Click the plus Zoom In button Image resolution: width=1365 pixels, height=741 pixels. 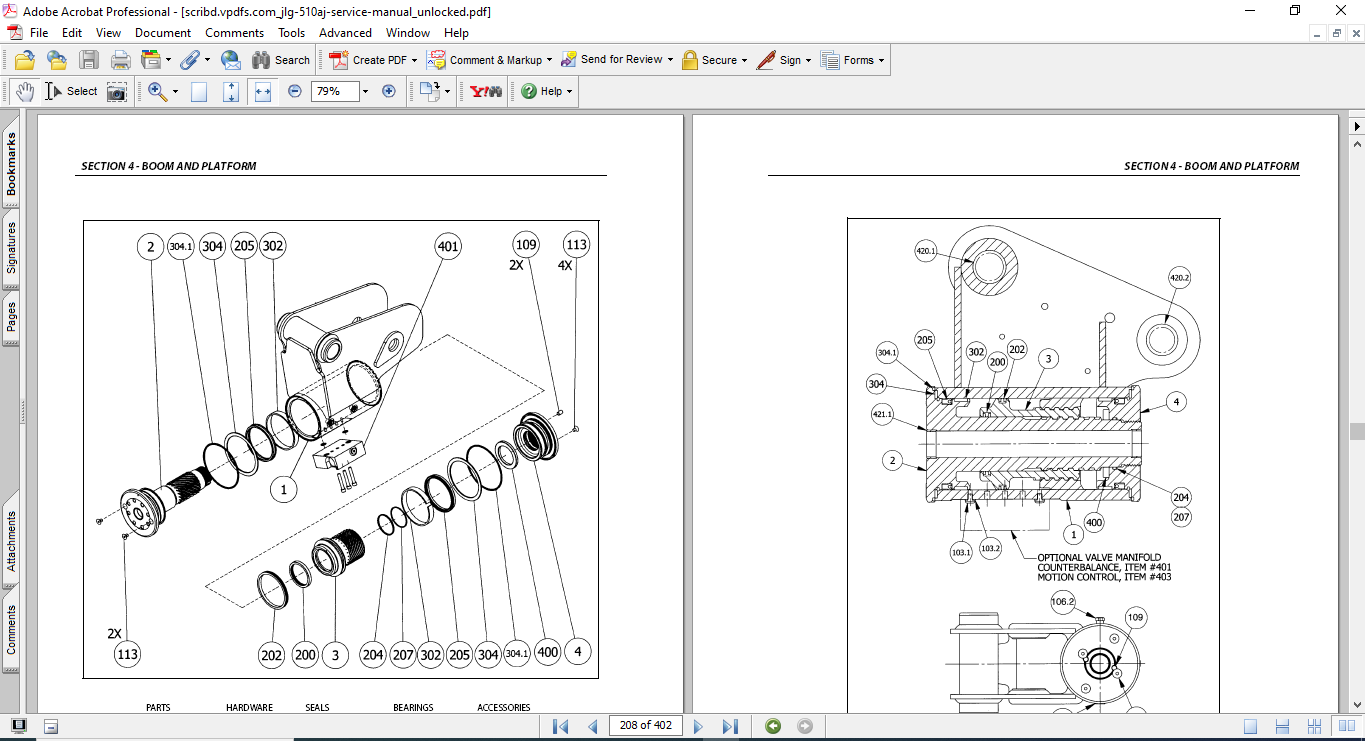389,91
